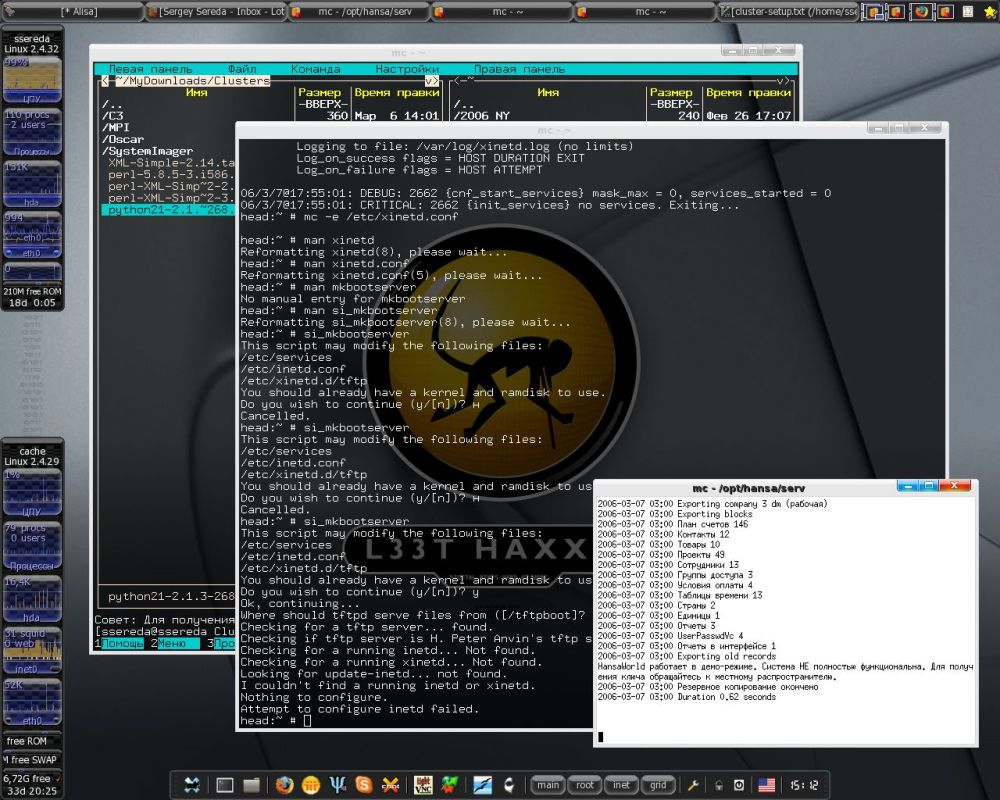Focus the mc - /opt/hansa/serv window title
1000x800 pixels.
[747, 488]
